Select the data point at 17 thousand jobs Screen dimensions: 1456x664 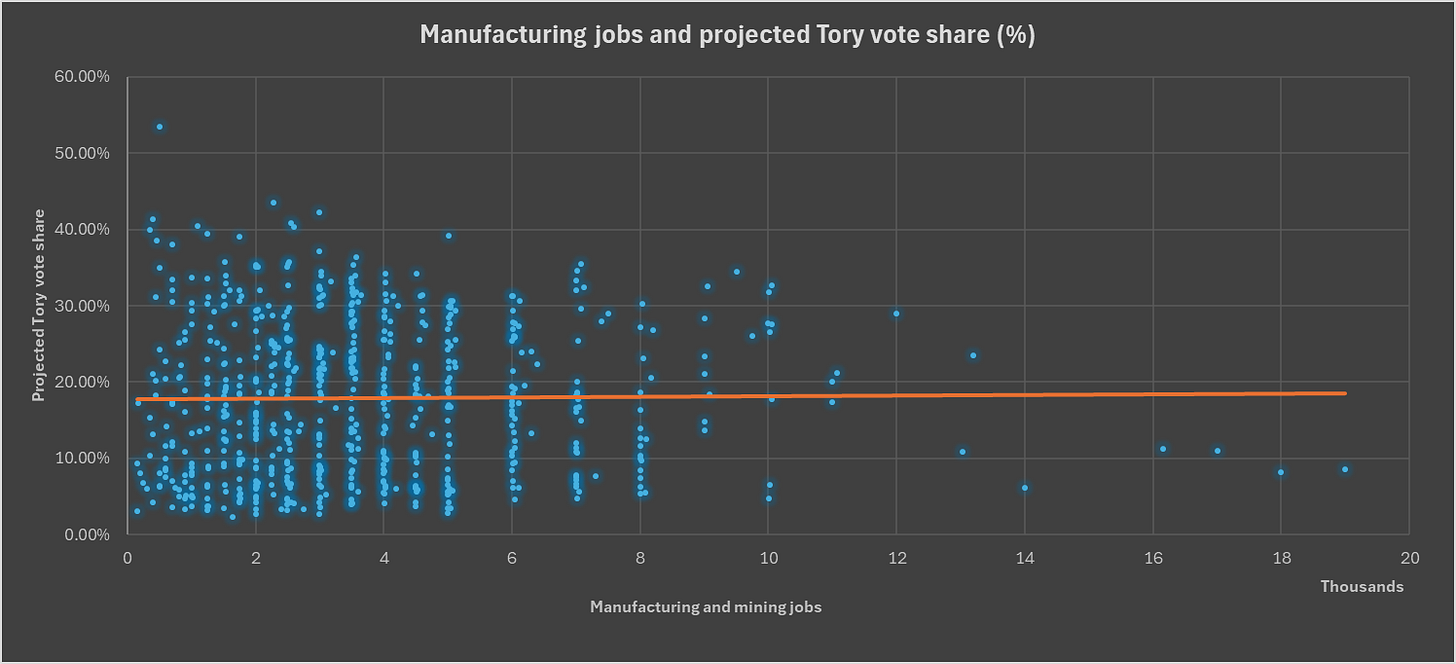coord(1217,451)
